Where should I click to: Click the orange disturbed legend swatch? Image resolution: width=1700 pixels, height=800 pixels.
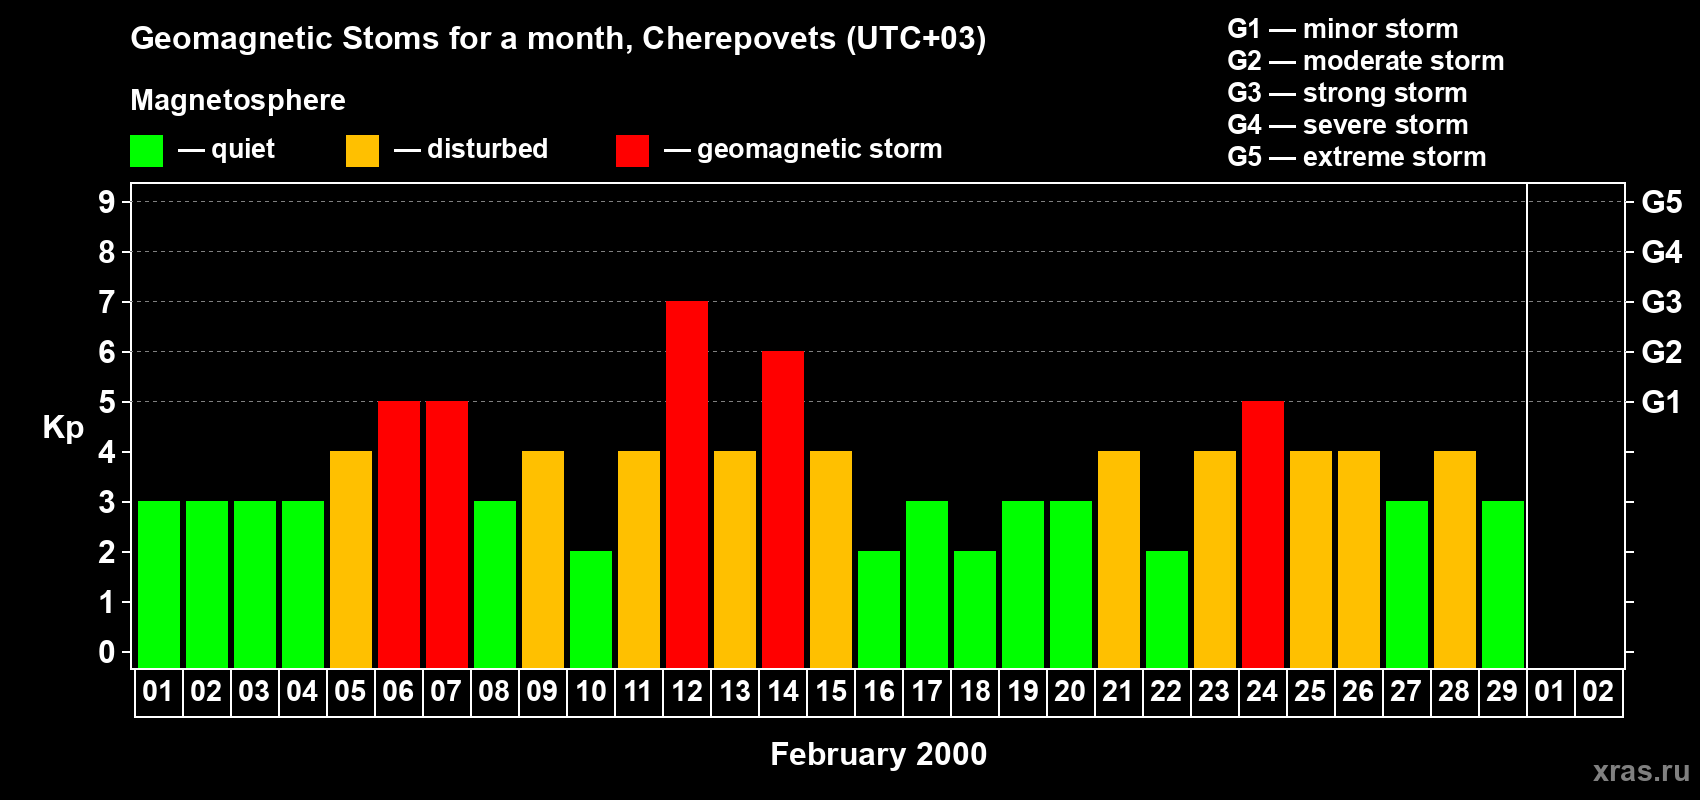point(362,151)
